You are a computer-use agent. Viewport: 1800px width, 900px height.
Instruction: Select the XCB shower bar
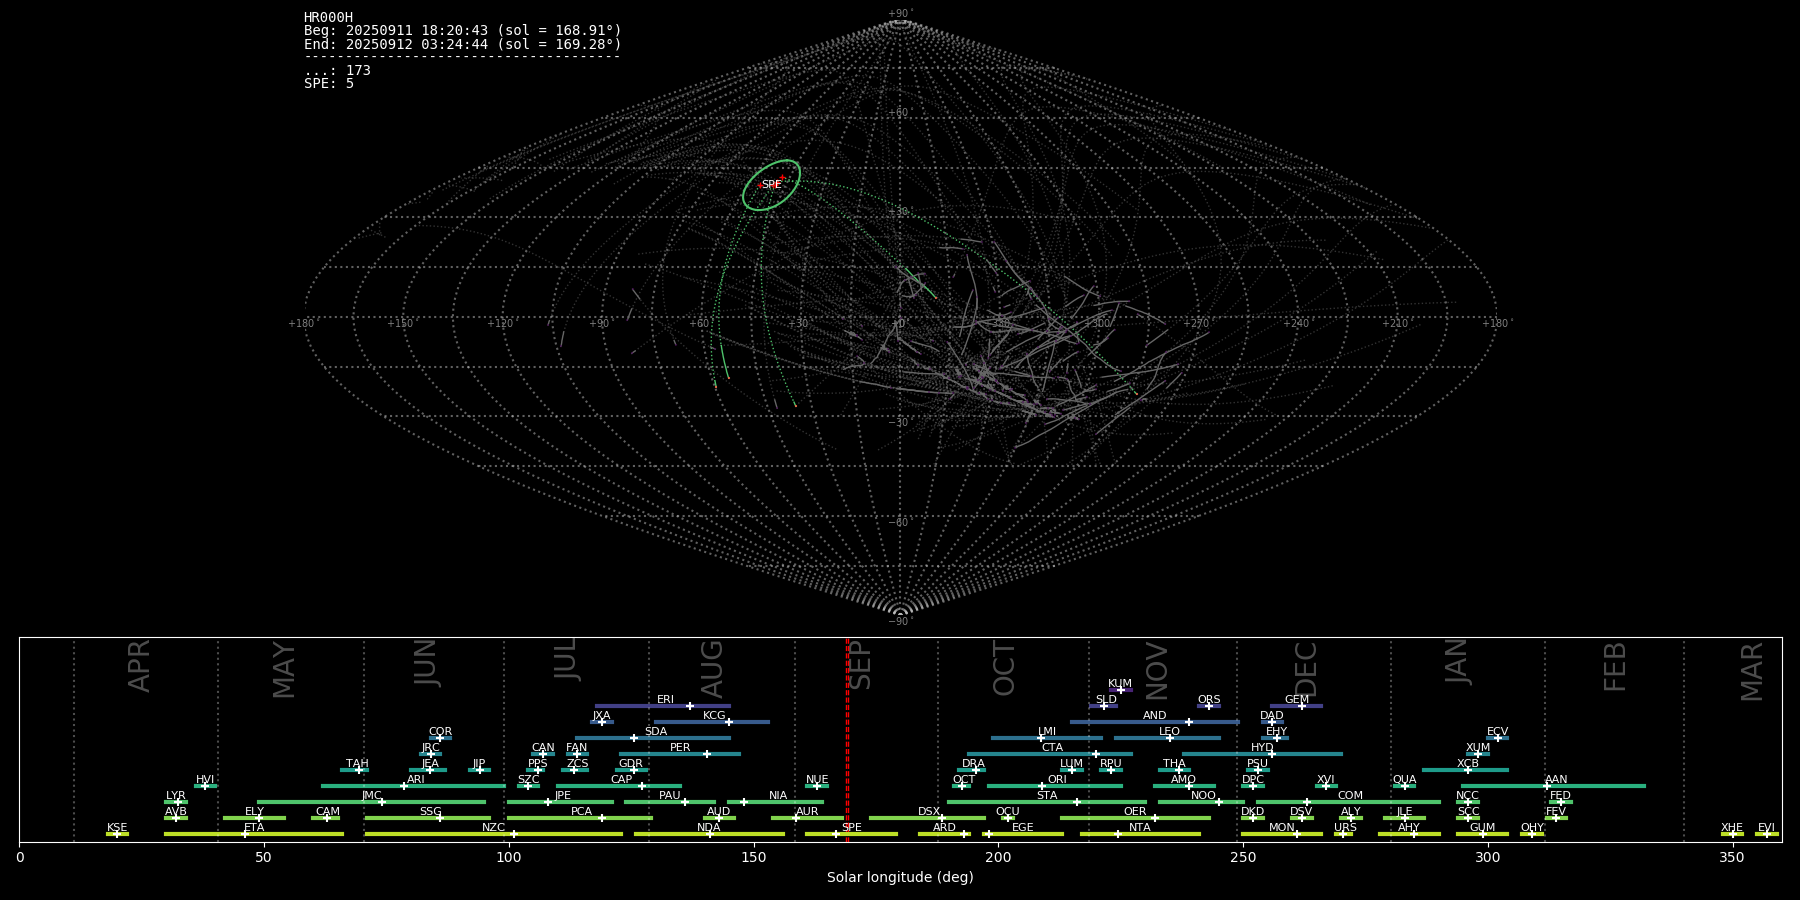tap(1465, 770)
